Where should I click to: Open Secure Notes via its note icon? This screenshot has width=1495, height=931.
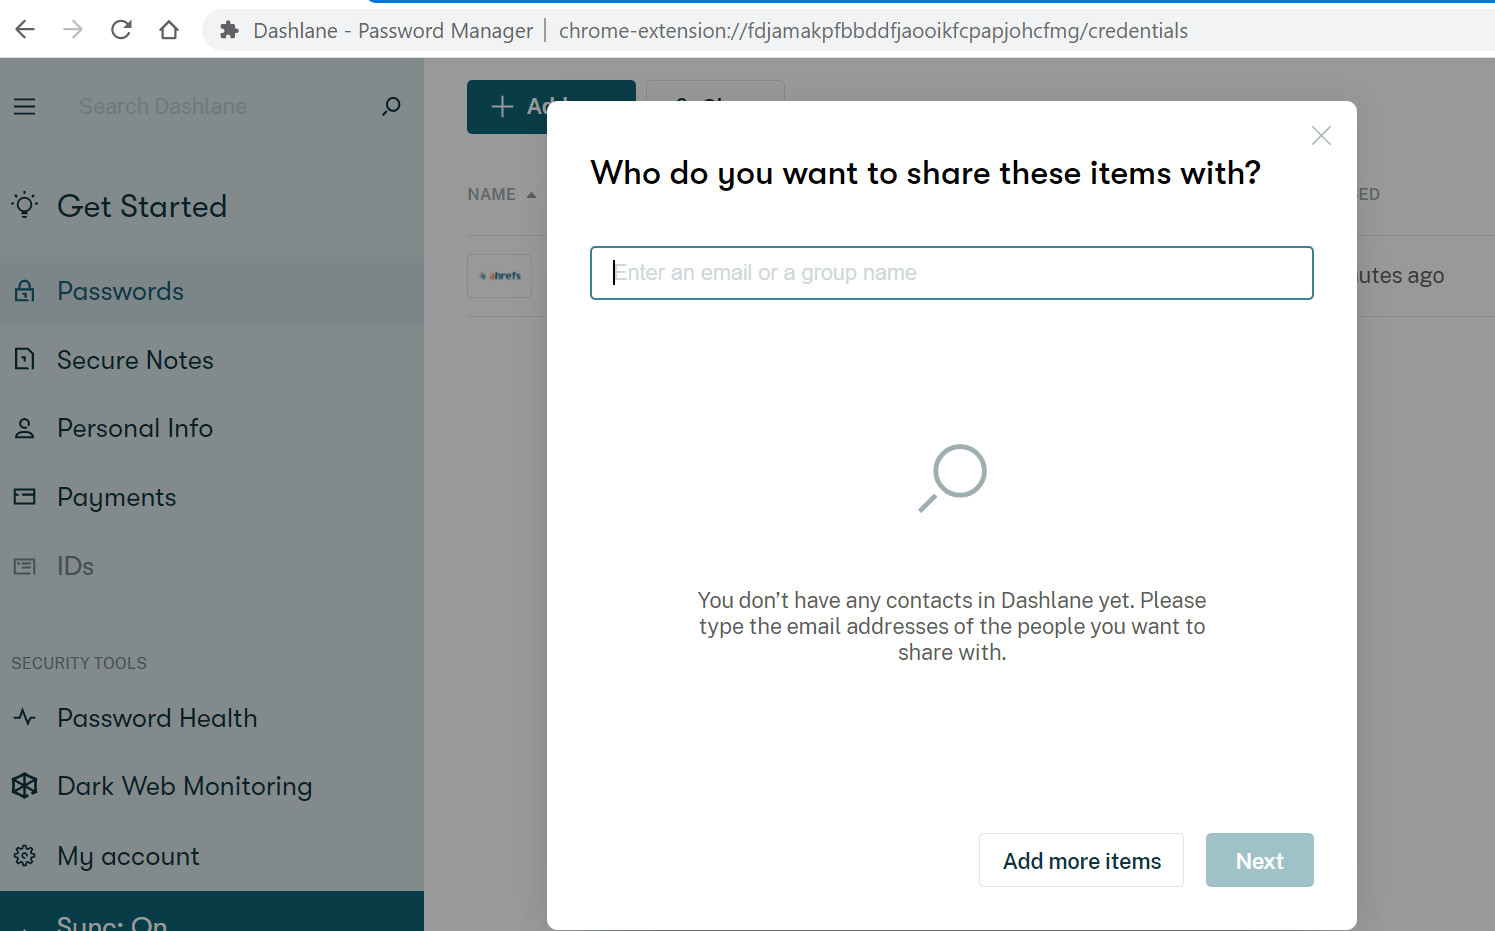point(24,359)
